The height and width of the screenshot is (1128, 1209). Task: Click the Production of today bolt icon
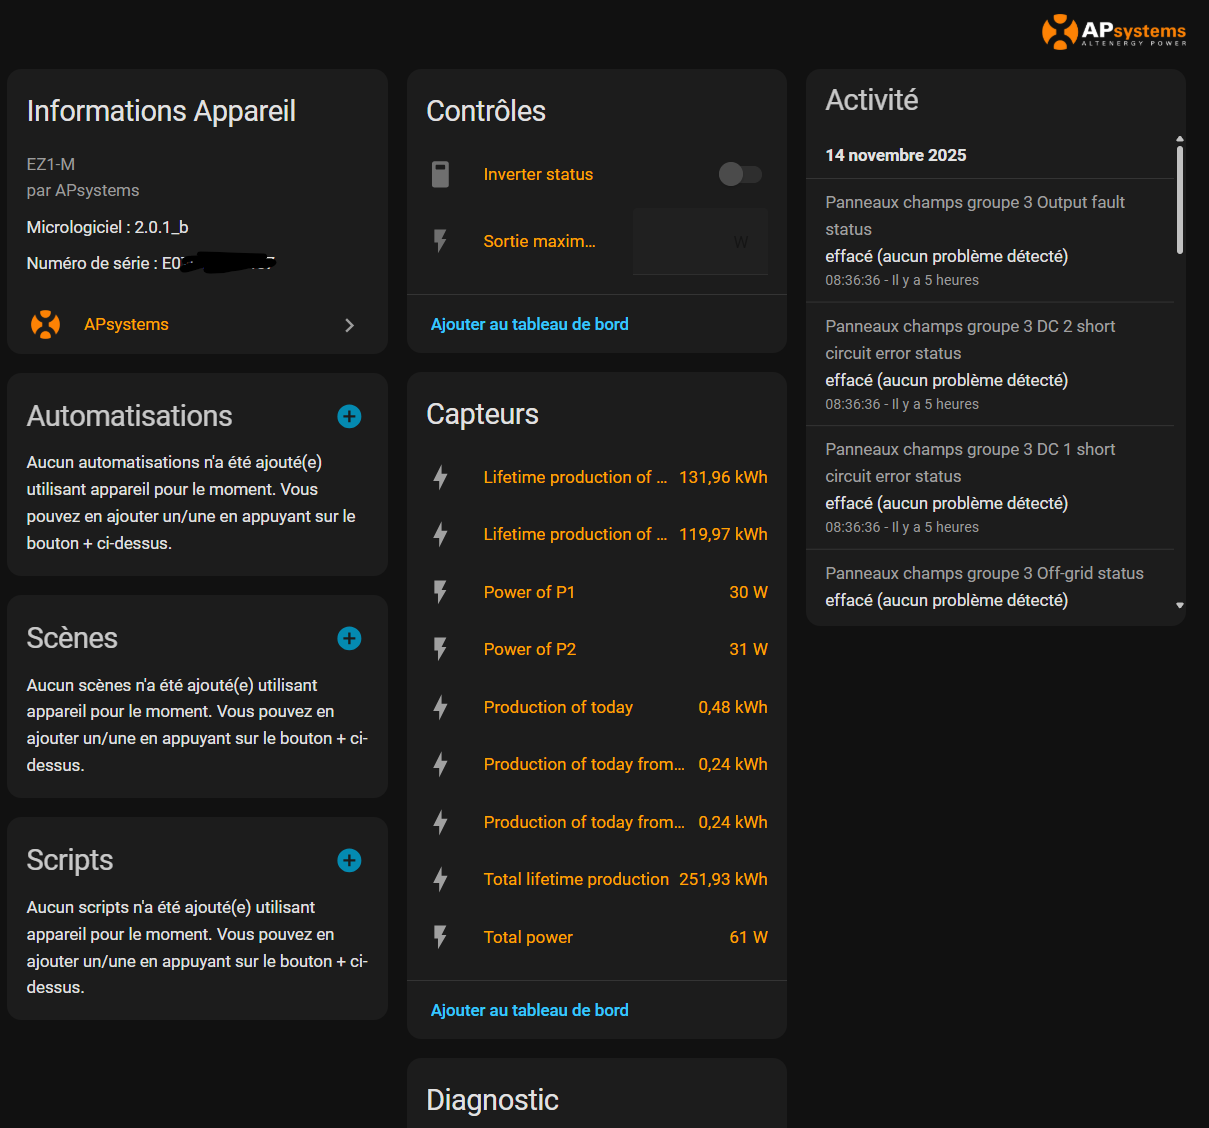tap(440, 707)
